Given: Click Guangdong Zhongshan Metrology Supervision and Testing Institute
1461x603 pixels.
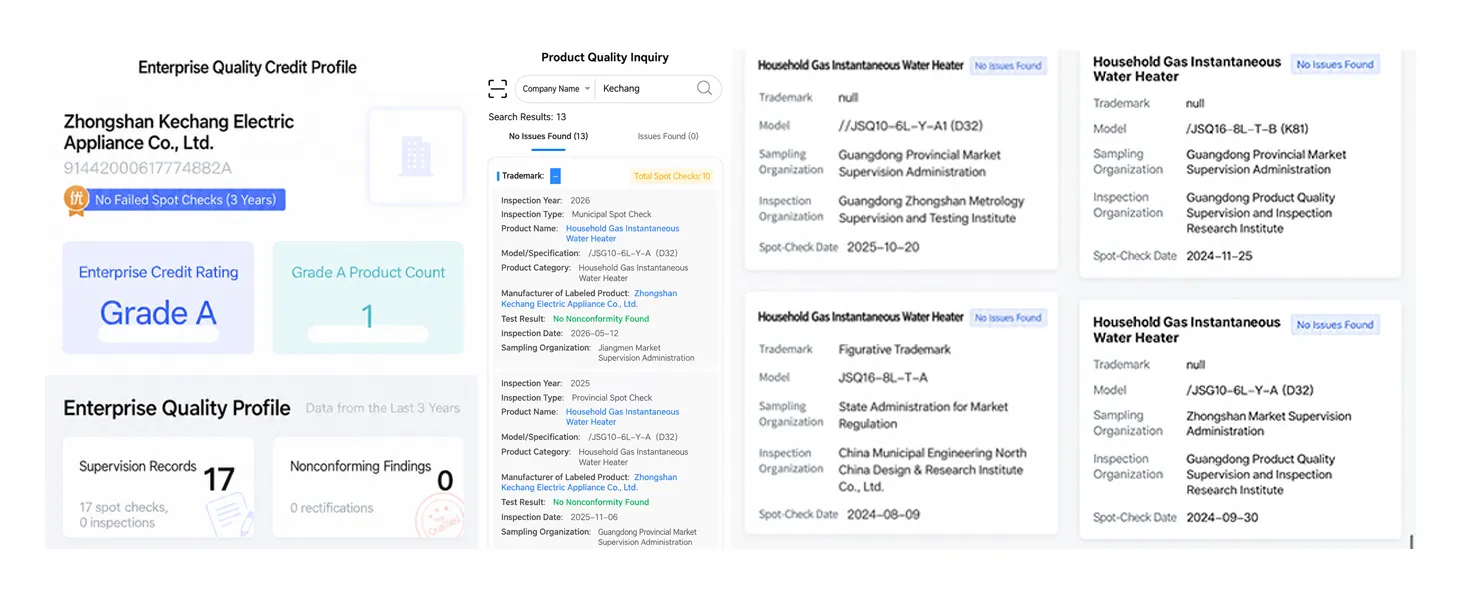Looking at the screenshot, I should pyautogui.click(x=931, y=209).
